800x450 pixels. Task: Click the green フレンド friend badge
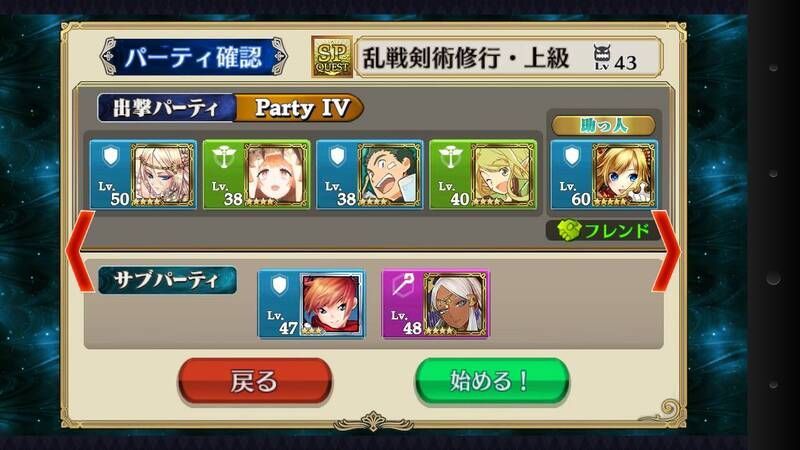(603, 231)
